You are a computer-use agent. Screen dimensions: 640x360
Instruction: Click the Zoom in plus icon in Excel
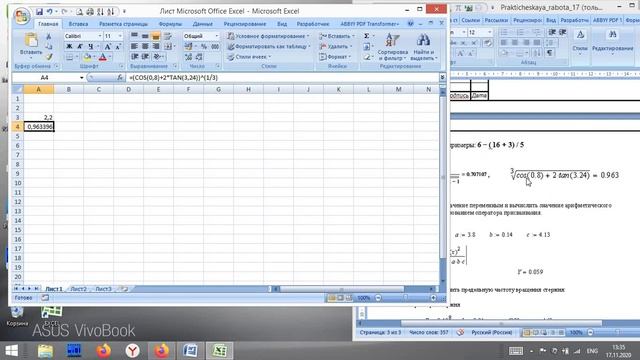pos(433,298)
